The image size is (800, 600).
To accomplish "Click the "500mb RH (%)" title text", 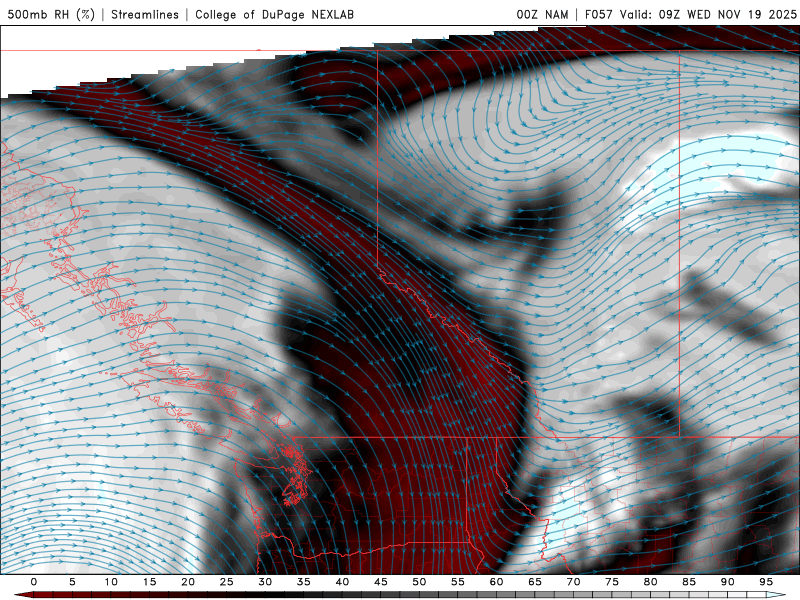I will click(51, 14).
